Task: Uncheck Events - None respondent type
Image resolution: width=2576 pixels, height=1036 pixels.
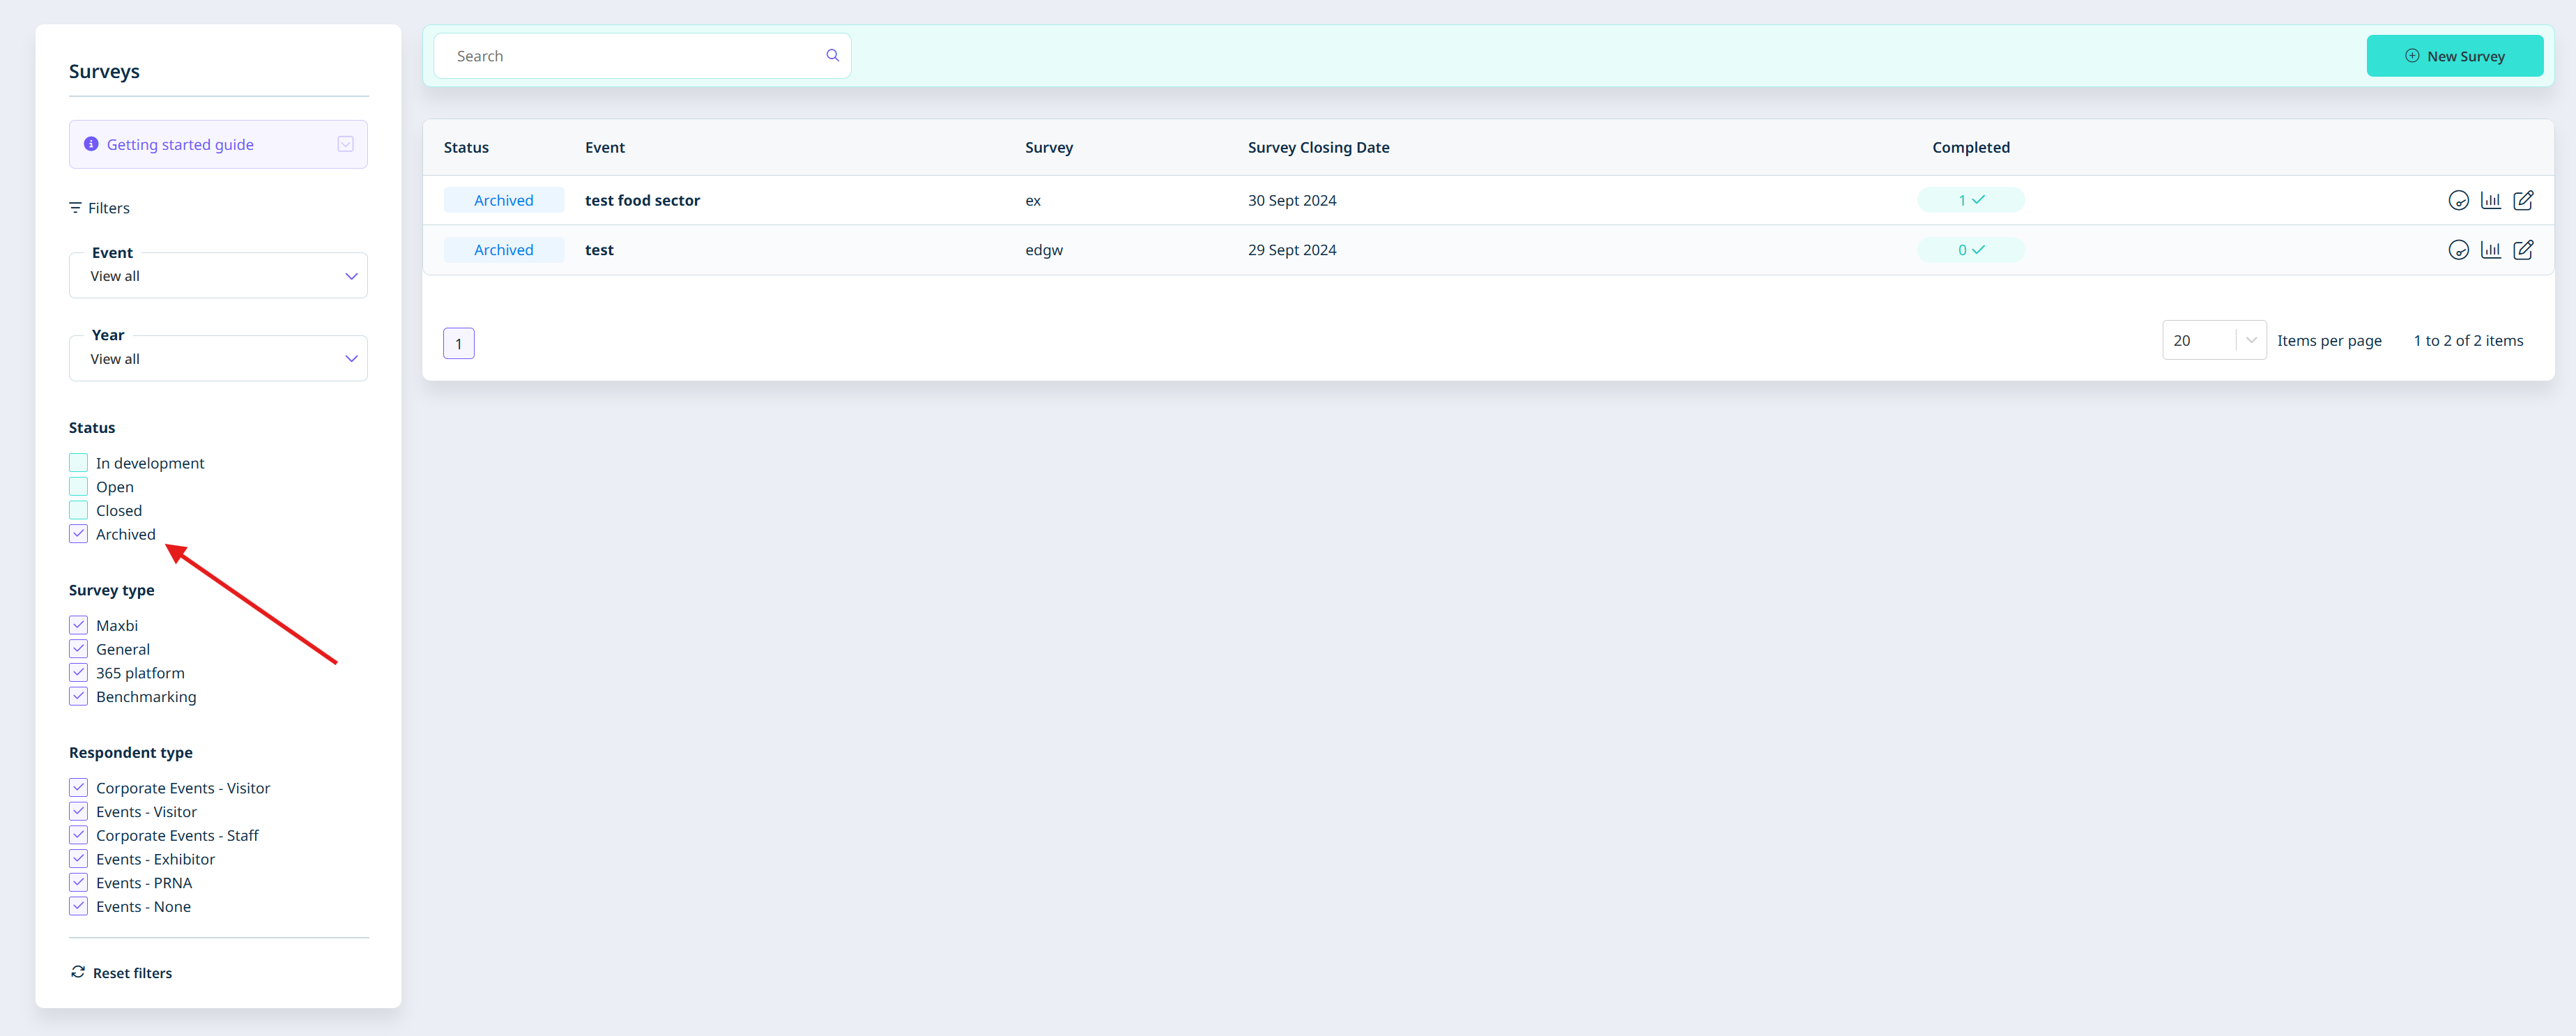Action: coord(78,906)
